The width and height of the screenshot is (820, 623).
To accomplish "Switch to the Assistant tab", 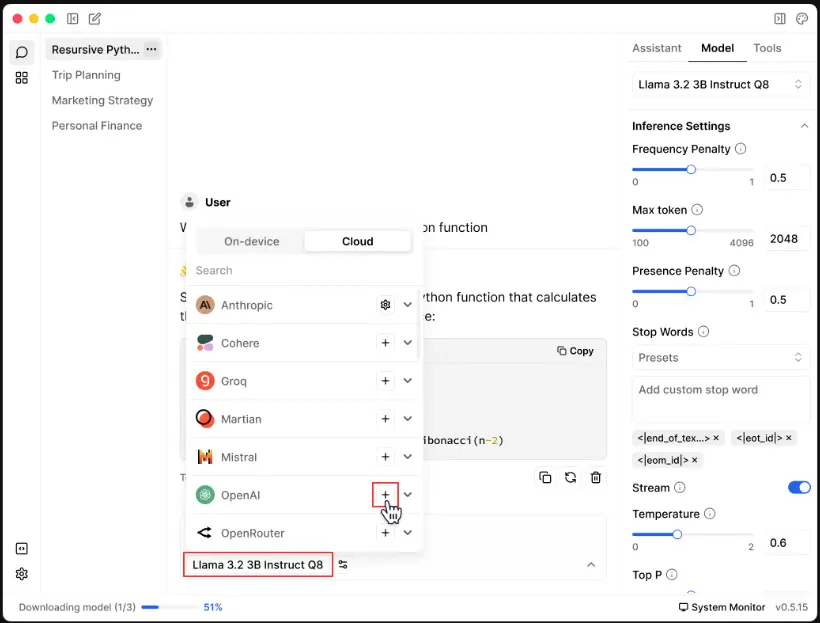I will 657,48.
